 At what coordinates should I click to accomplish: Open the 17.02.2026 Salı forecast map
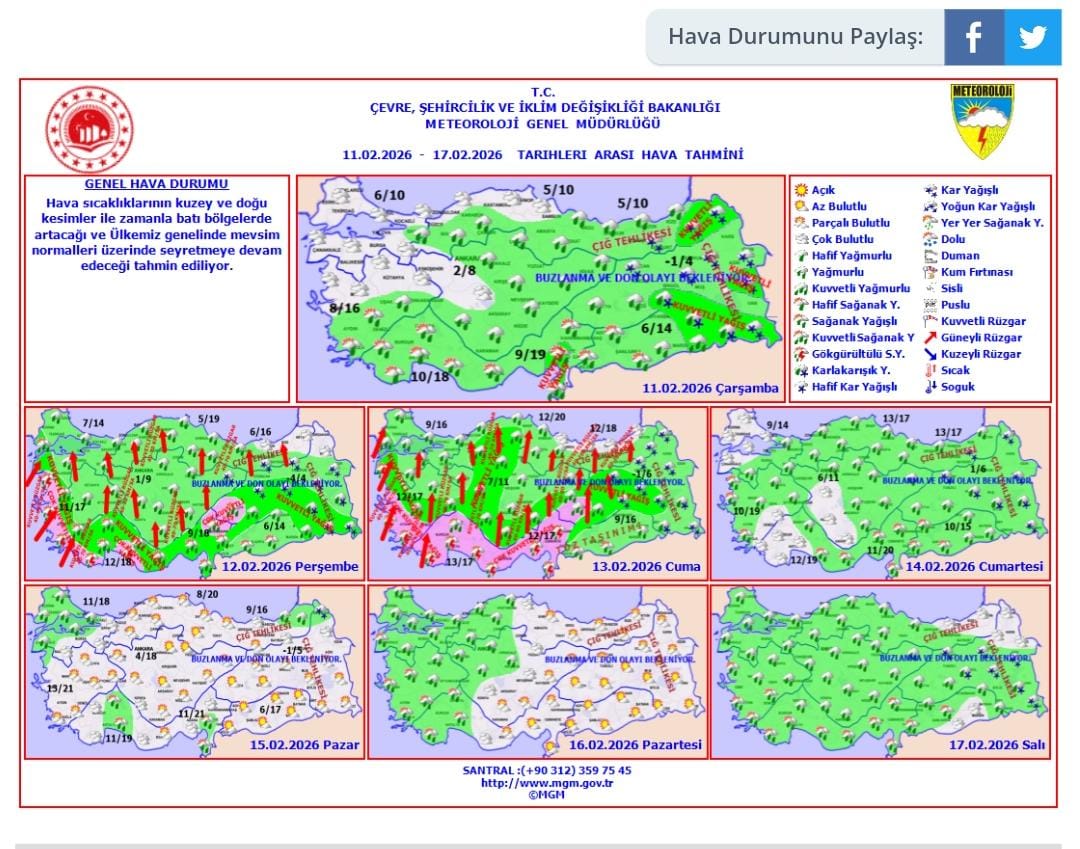tap(880, 671)
